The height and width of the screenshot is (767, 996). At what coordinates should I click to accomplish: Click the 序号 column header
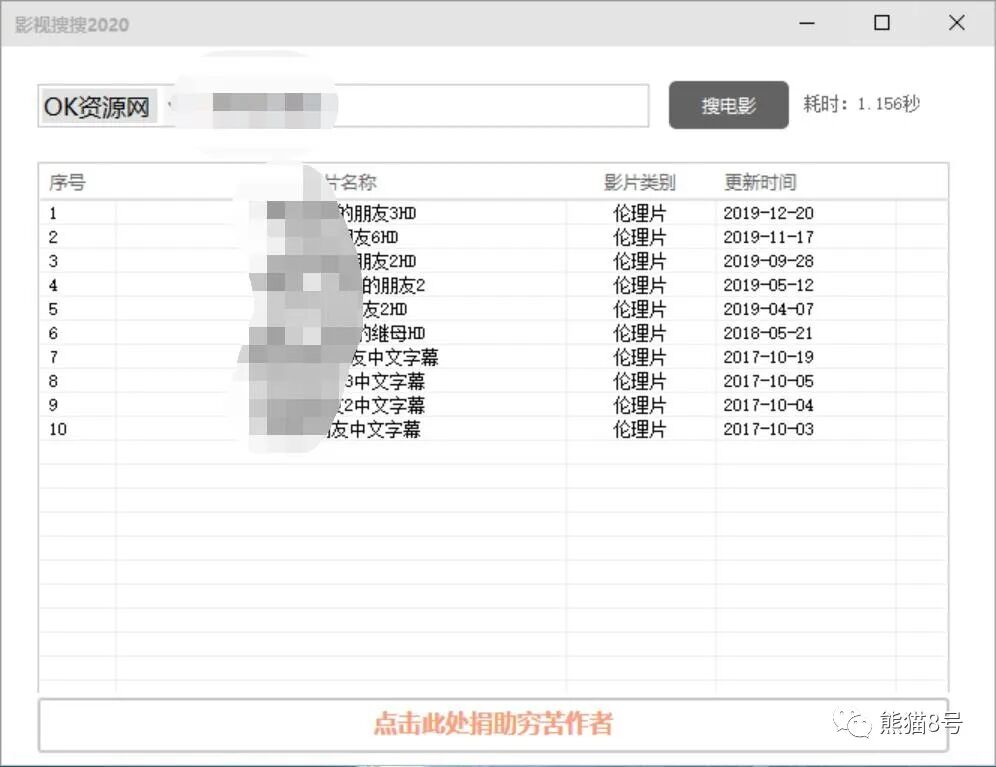[68, 182]
